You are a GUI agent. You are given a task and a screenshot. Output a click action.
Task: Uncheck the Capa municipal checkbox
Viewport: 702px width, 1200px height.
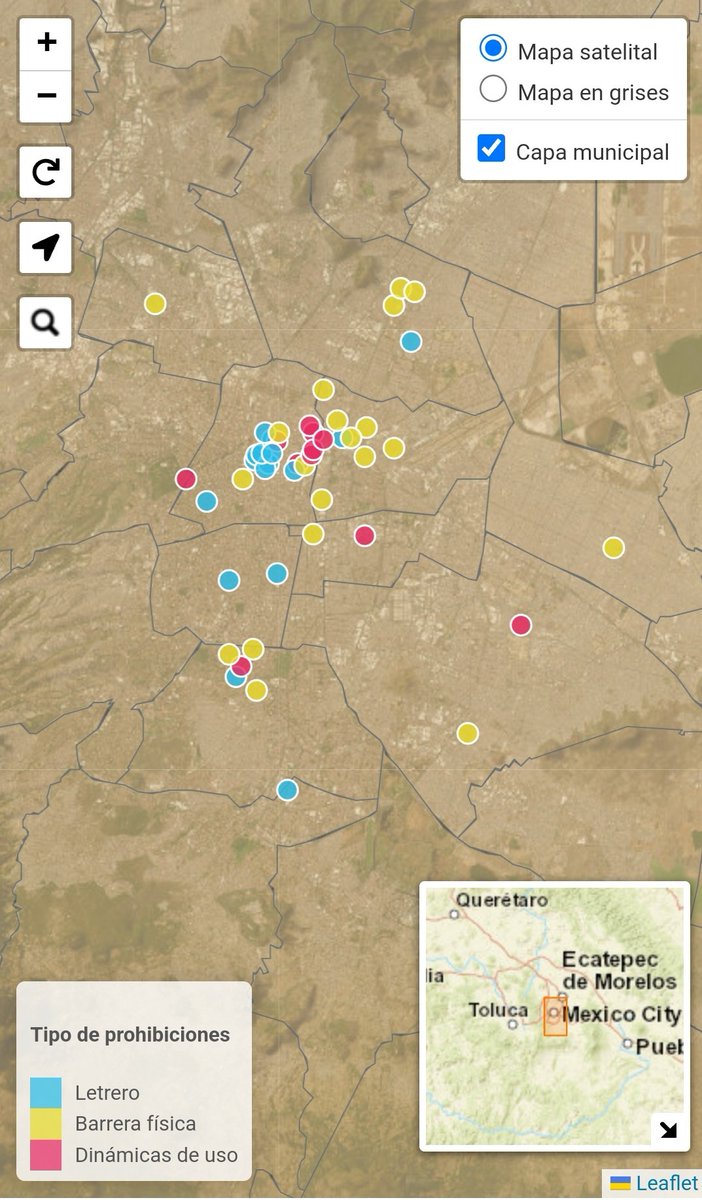491,149
